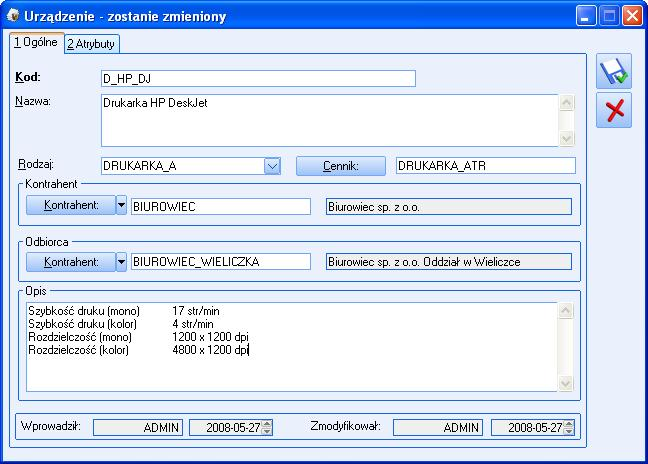
Task: Click the Kontrahent button in Kontrahent group
Action: 71,205
